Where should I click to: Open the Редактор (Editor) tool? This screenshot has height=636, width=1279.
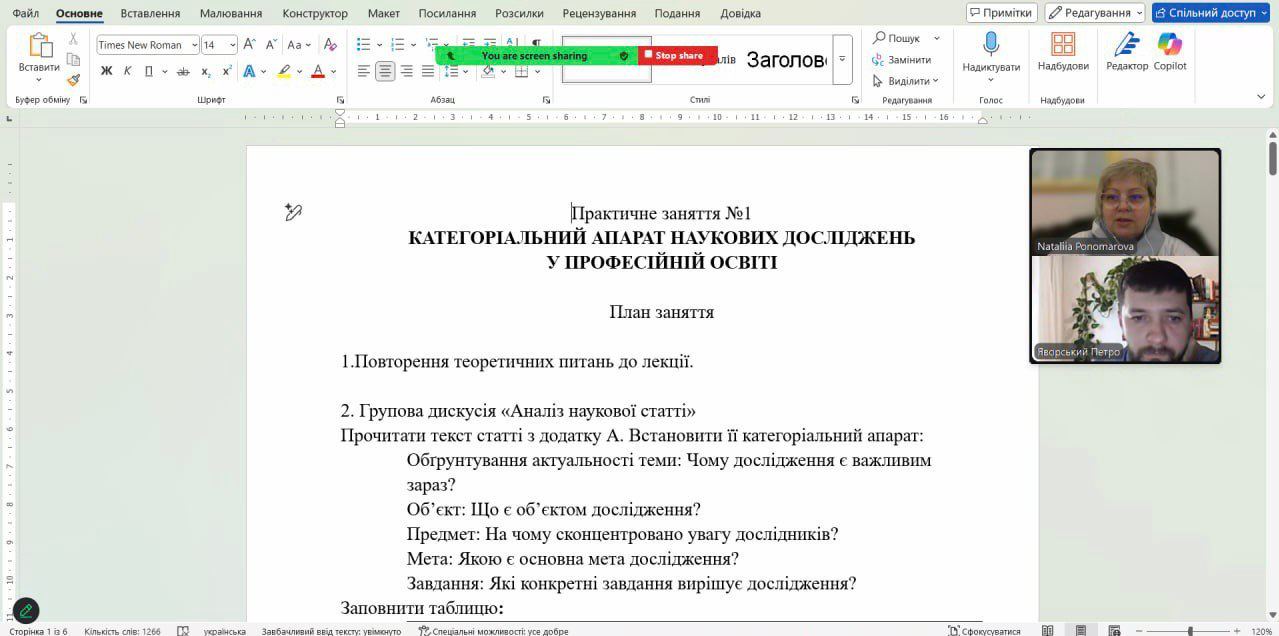coord(1127,51)
